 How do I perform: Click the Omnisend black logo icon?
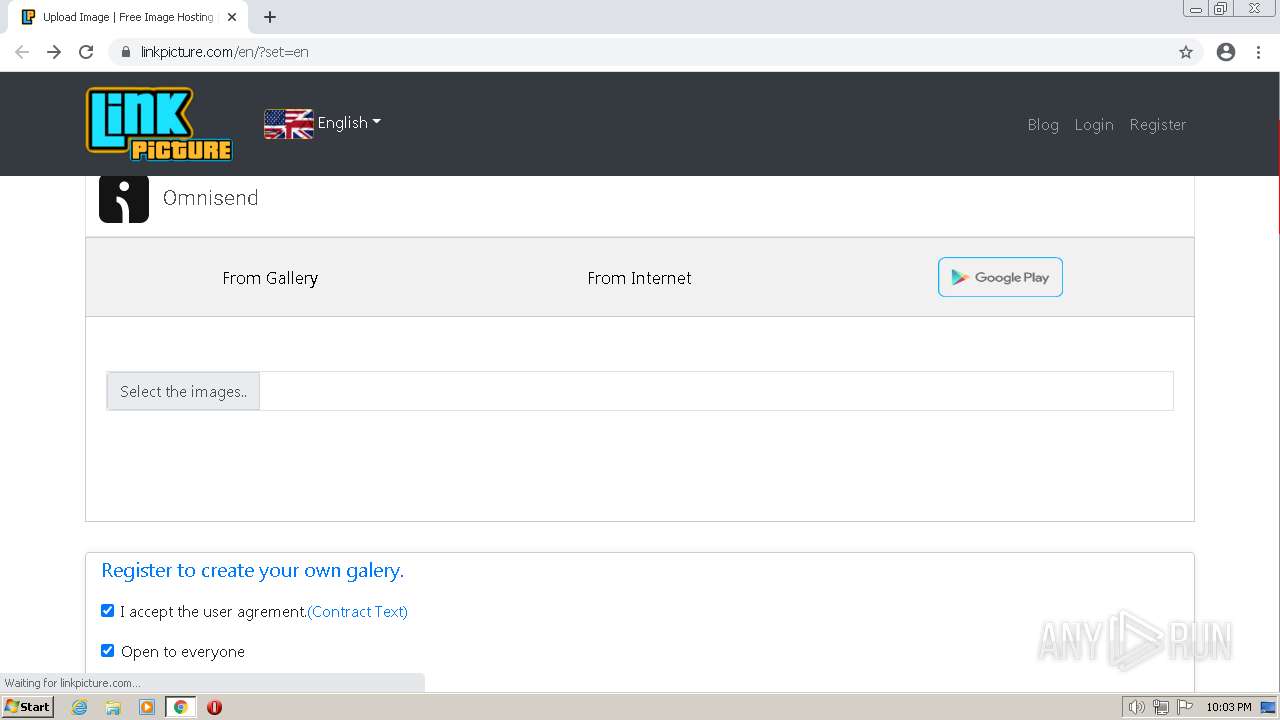pyautogui.click(x=124, y=198)
